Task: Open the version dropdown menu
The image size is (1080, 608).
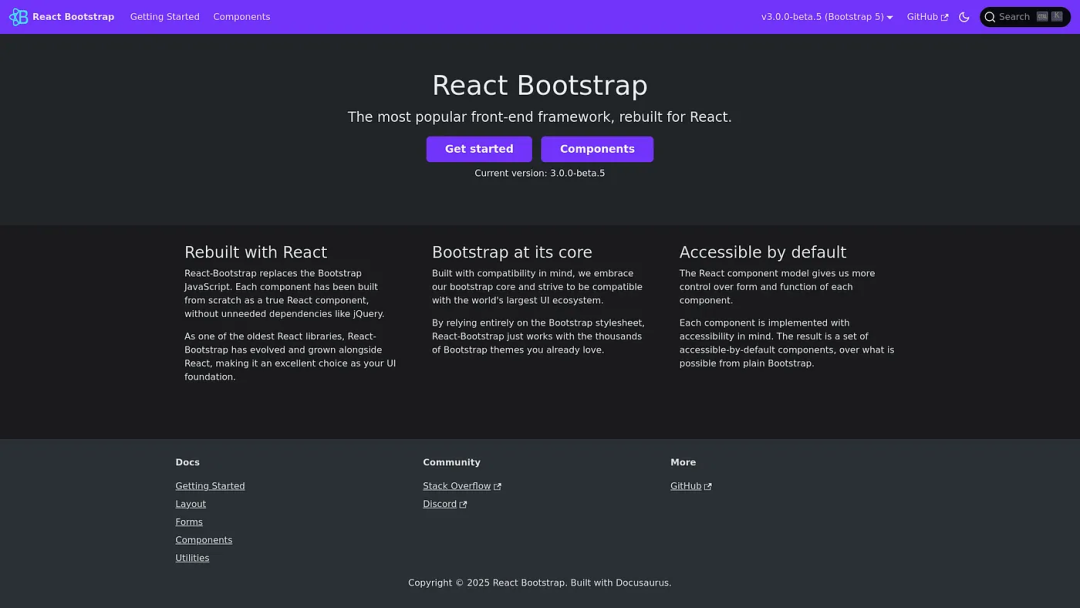Action: click(x=826, y=17)
